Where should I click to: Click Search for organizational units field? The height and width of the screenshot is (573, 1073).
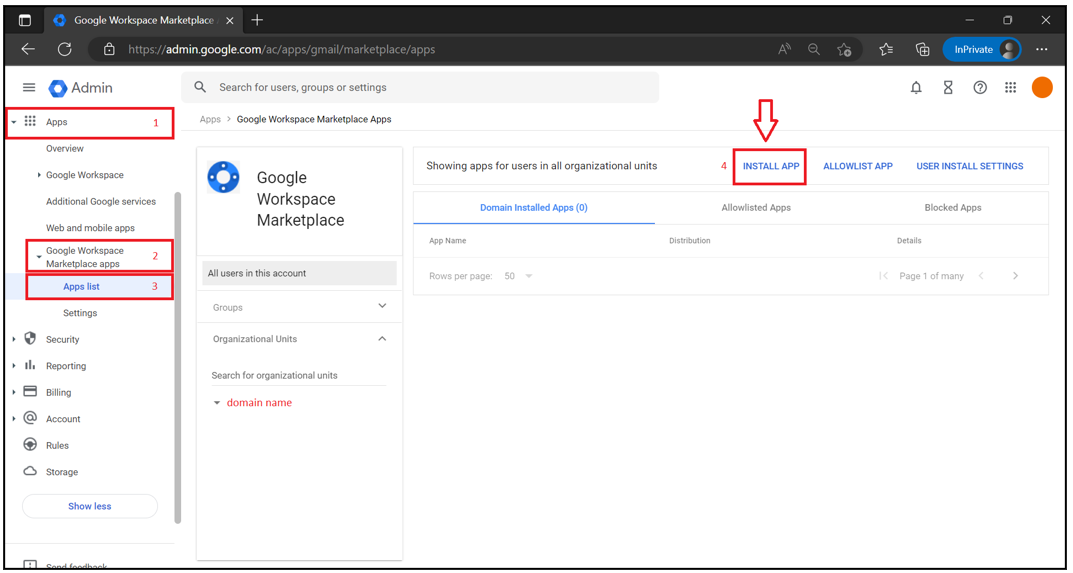[298, 375]
